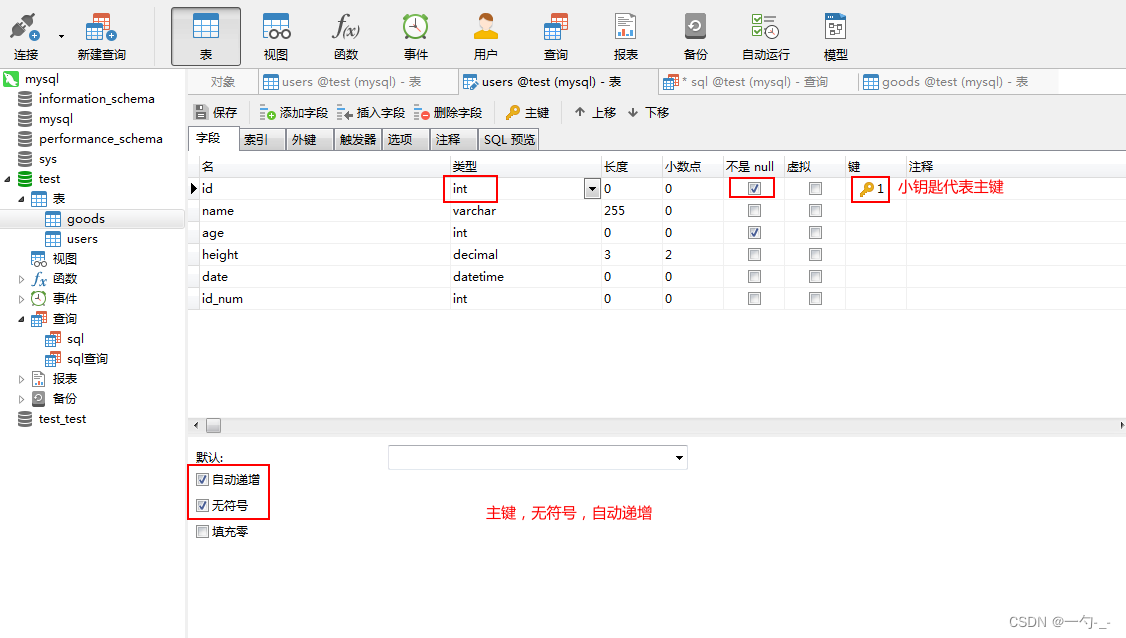
Task: Toggle 不是 null for height field
Action: pyautogui.click(x=754, y=254)
